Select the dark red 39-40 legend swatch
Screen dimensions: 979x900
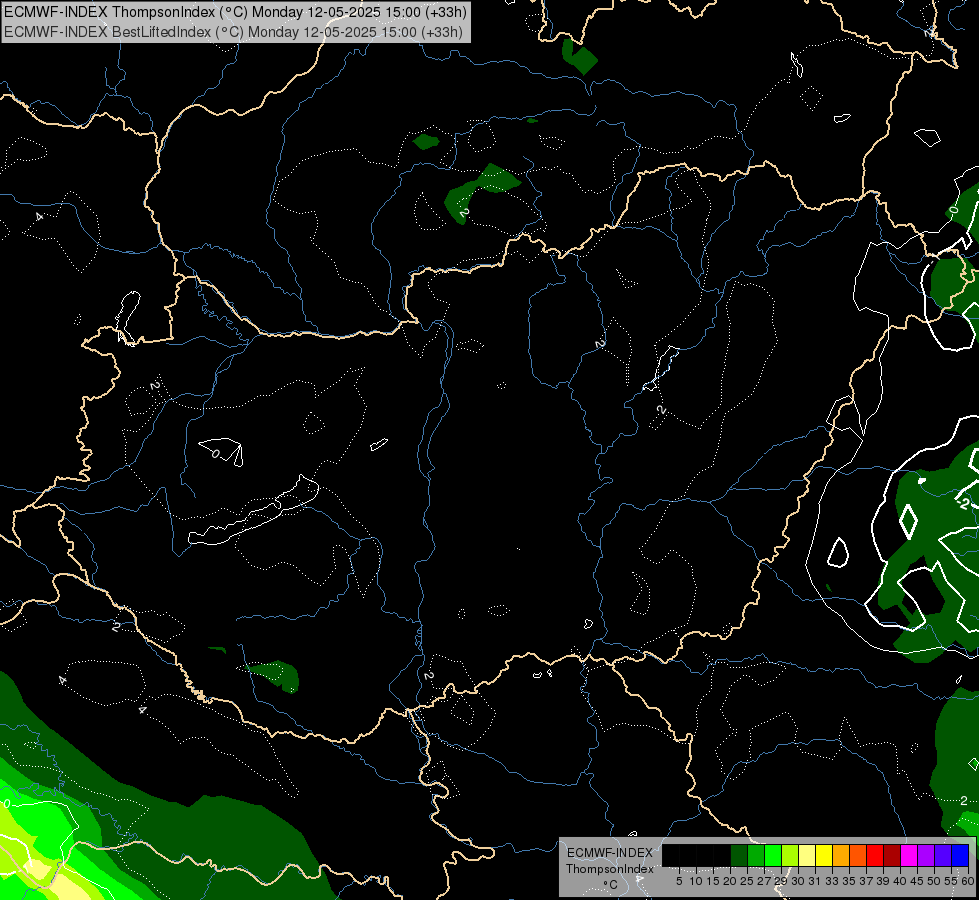click(x=892, y=855)
